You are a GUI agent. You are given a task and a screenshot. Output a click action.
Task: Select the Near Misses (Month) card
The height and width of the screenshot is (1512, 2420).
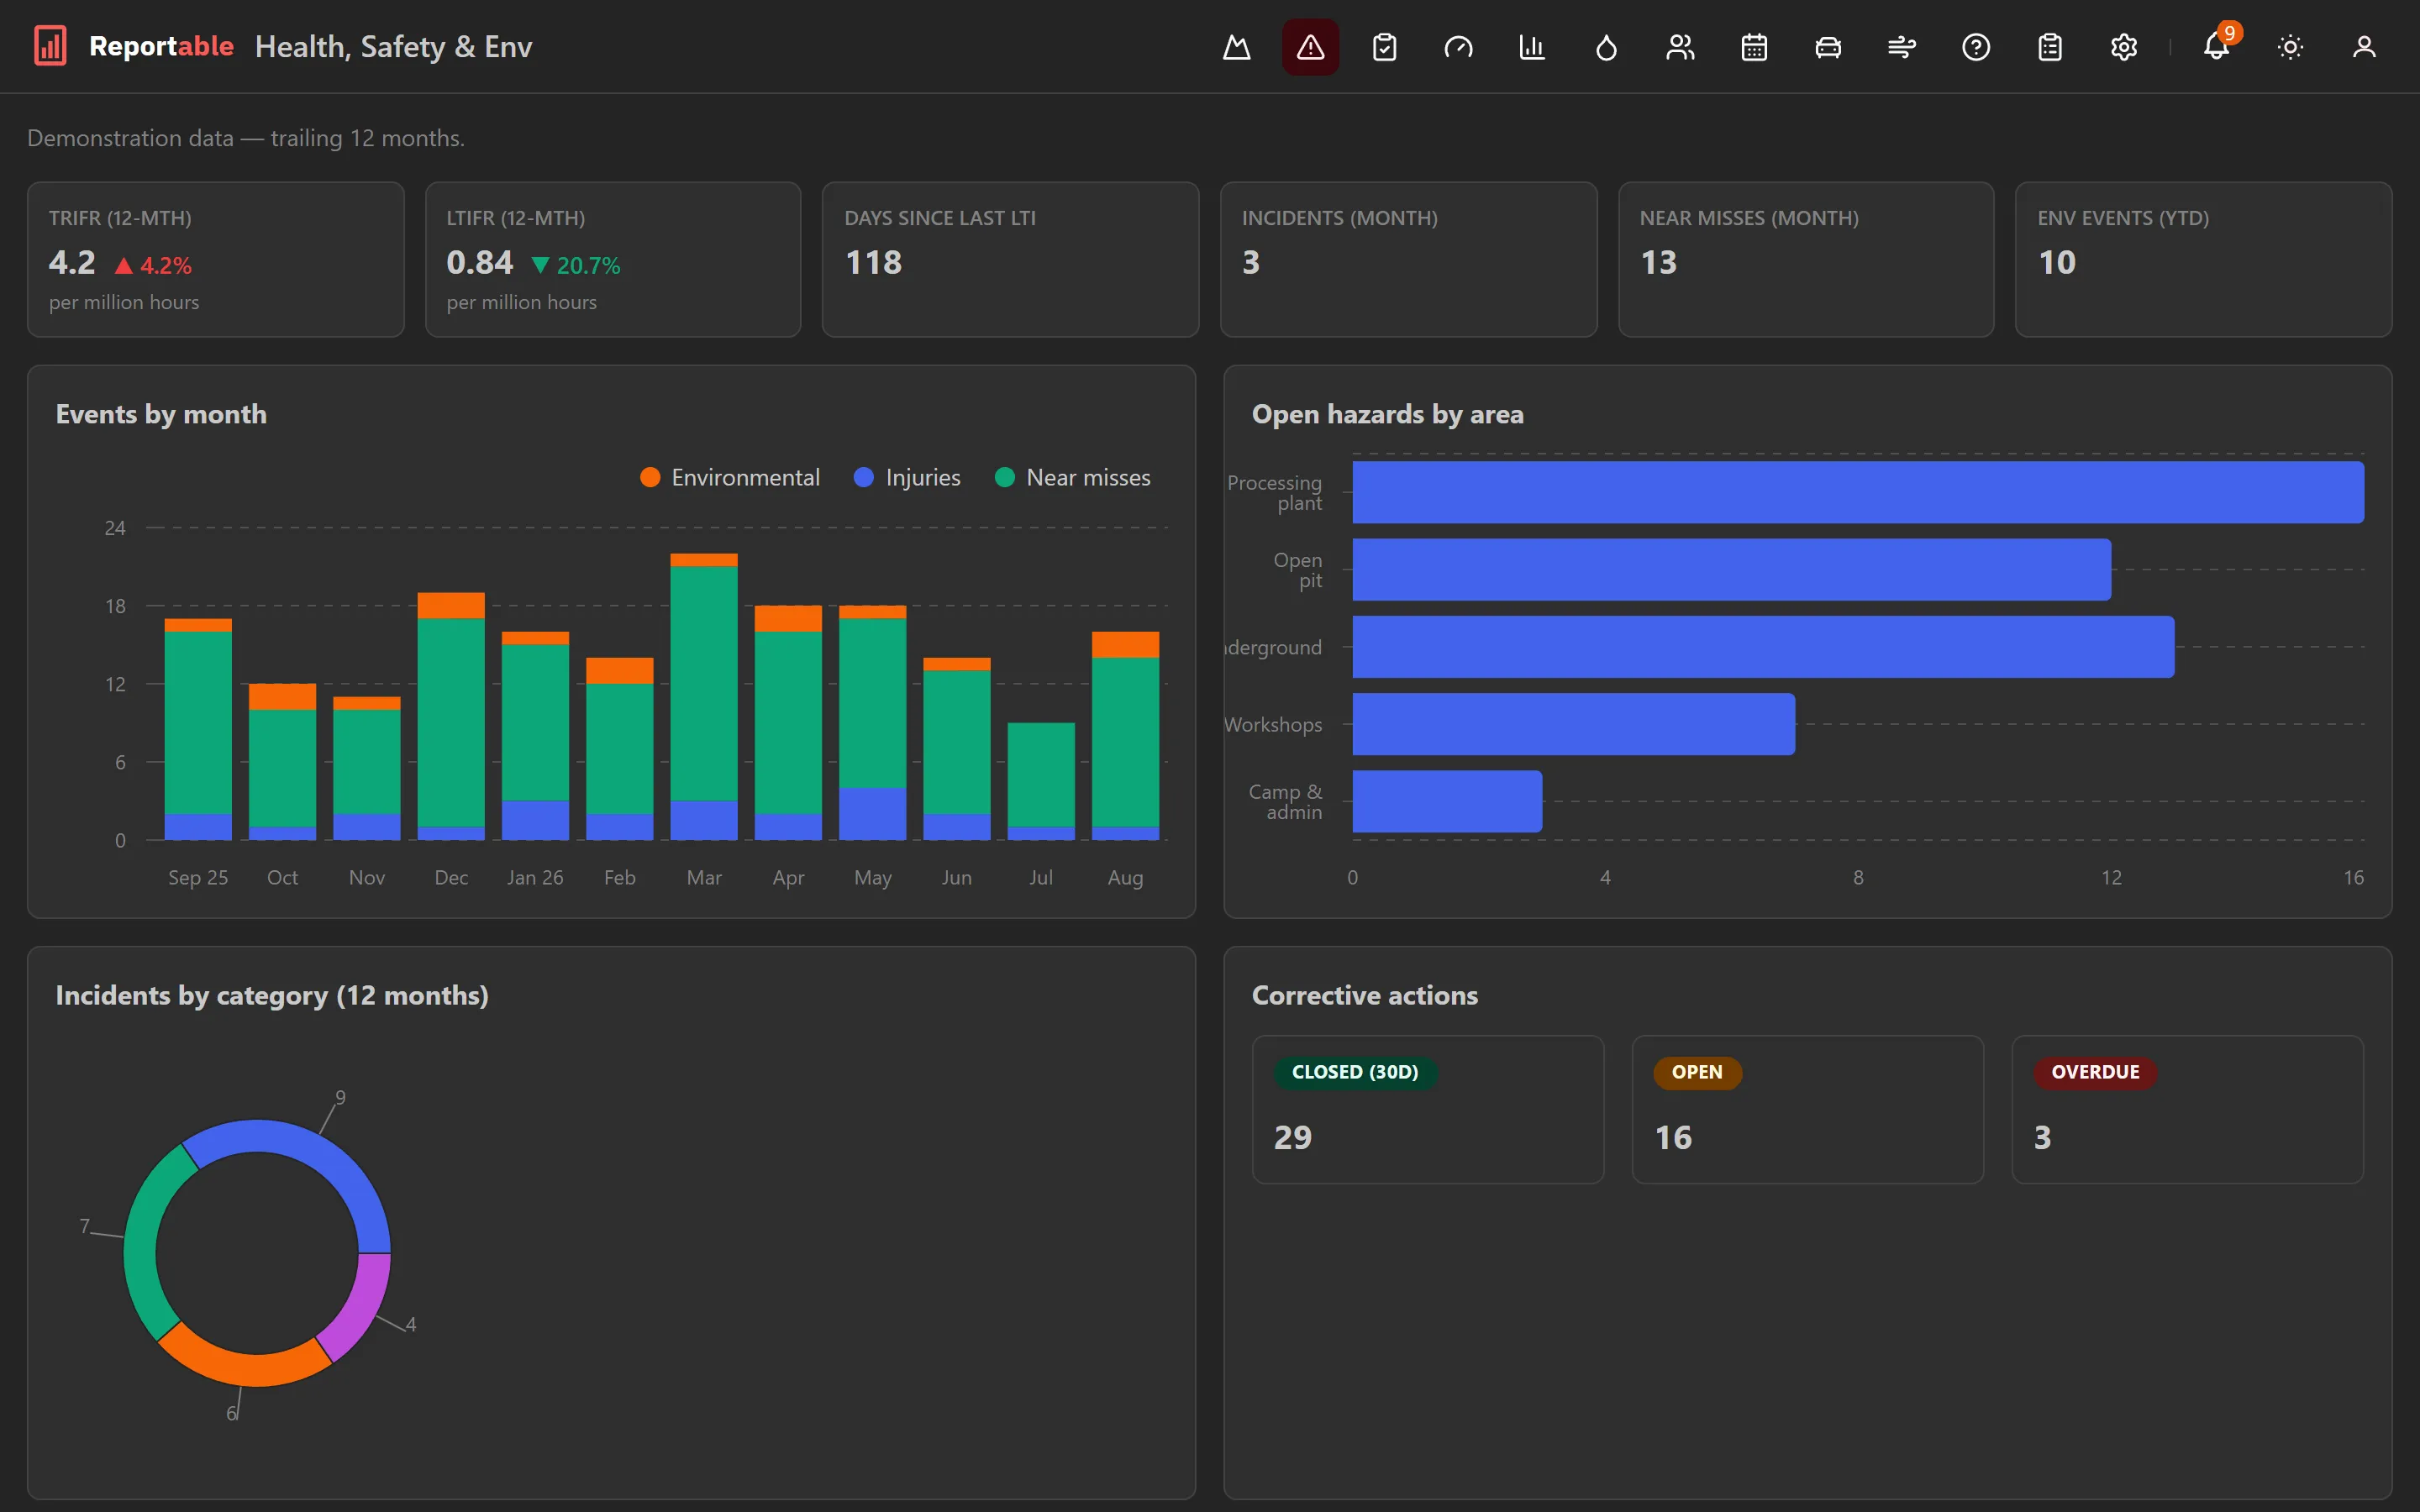click(1806, 259)
